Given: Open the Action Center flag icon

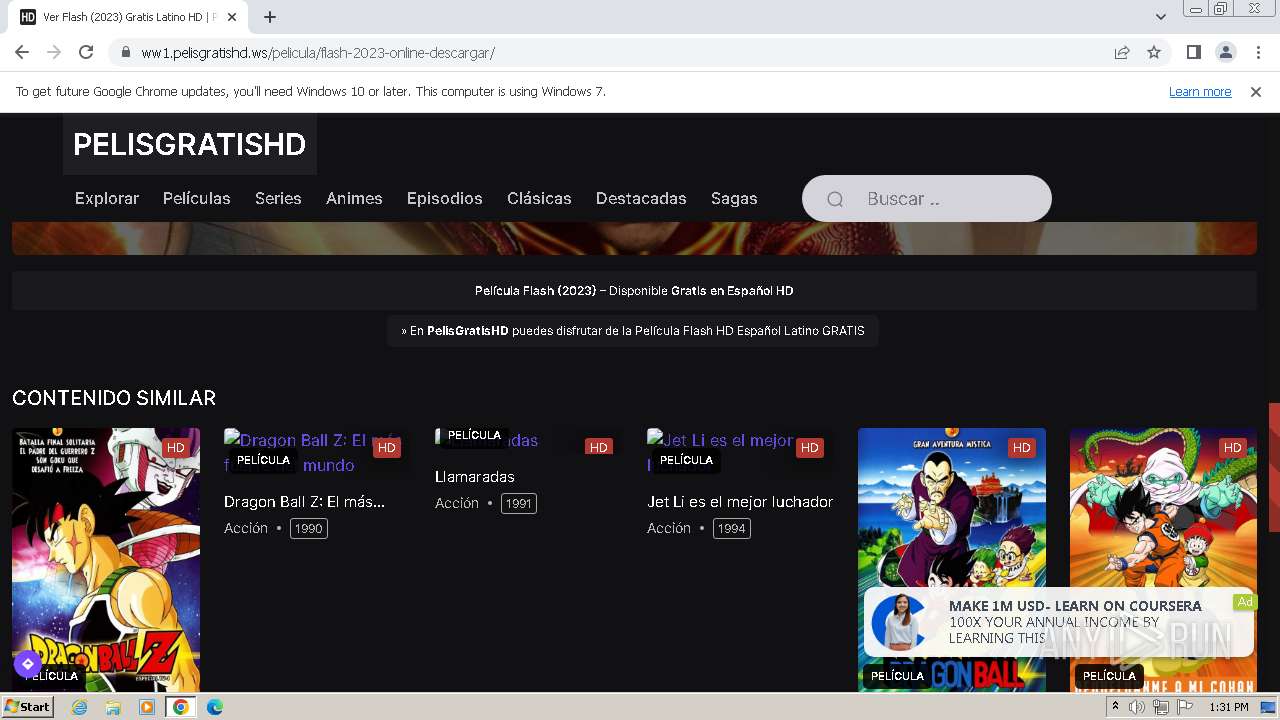Looking at the screenshot, I should click(1184, 707).
